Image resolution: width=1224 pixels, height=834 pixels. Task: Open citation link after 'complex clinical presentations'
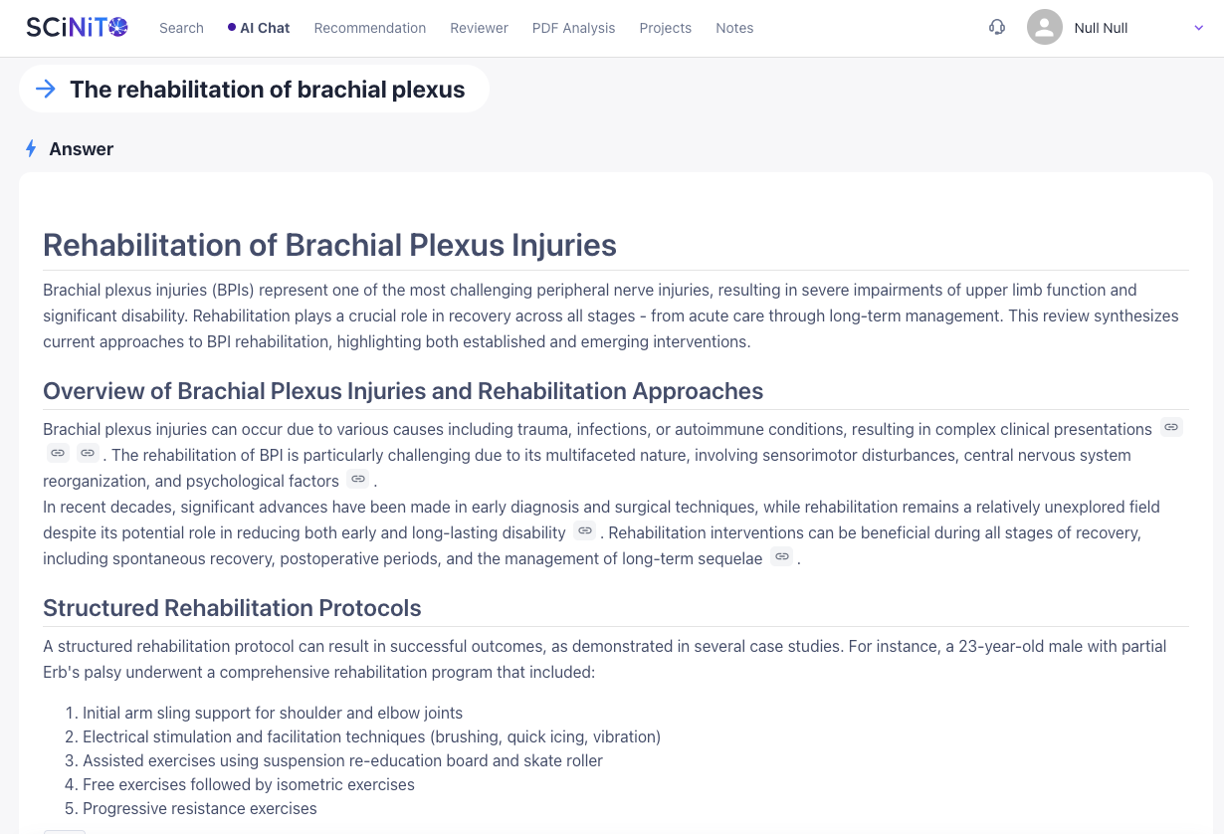tap(1171, 427)
